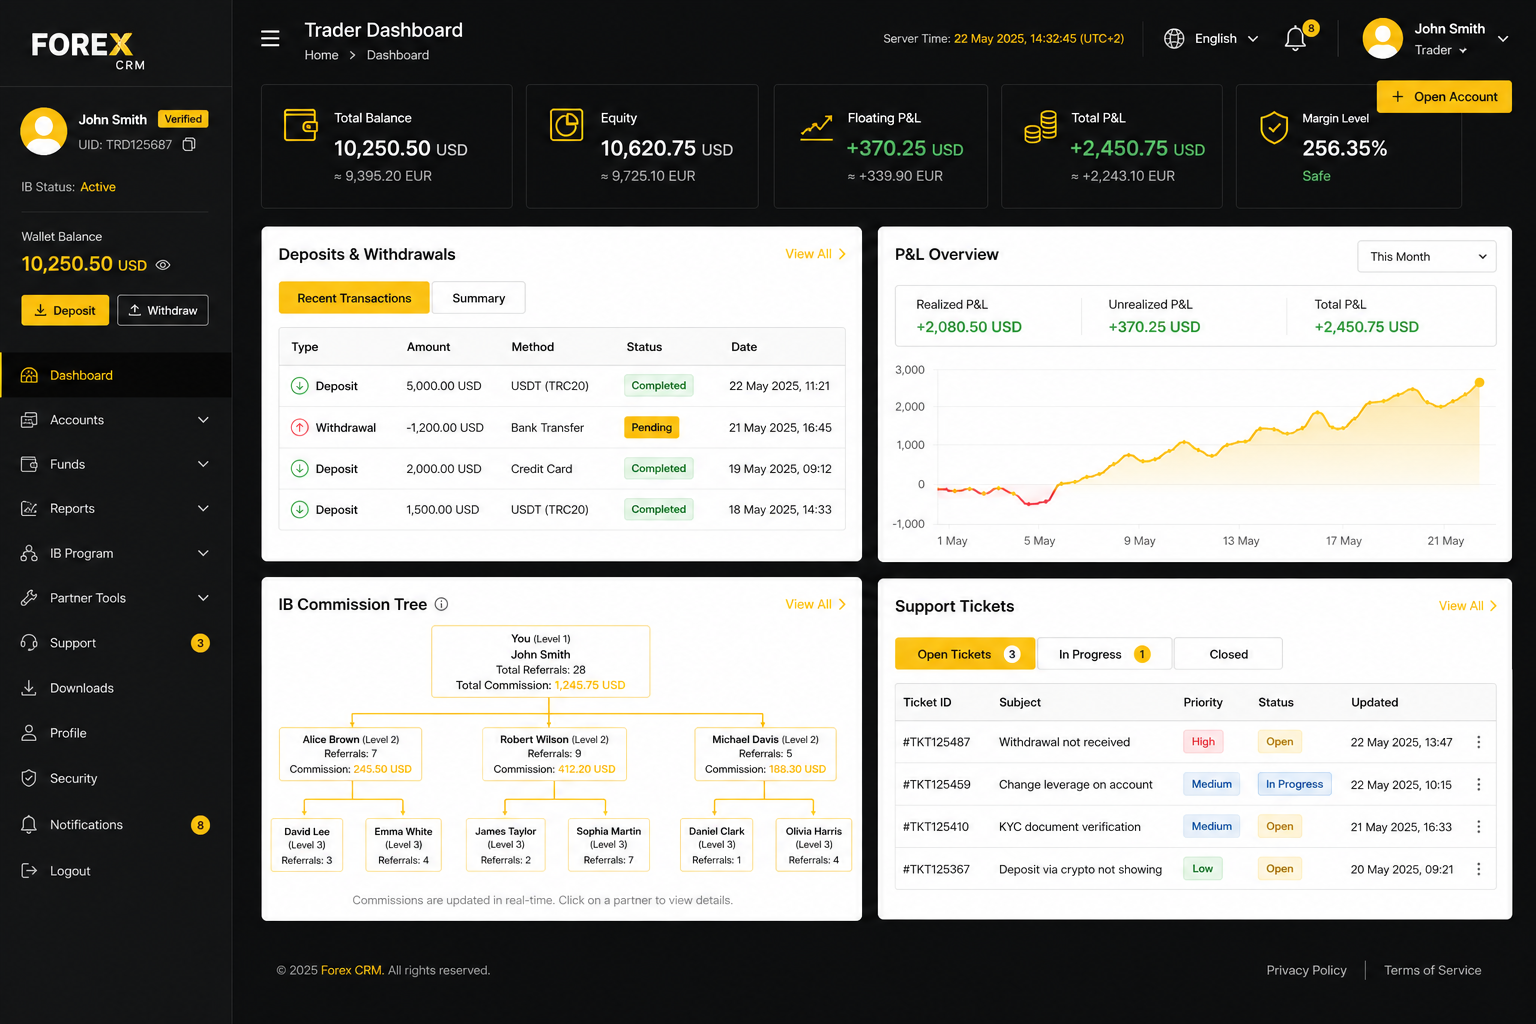Open options for ticket #TKT125410
The width and height of the screenshot is (1536, 1024).
coord(1478,827)
